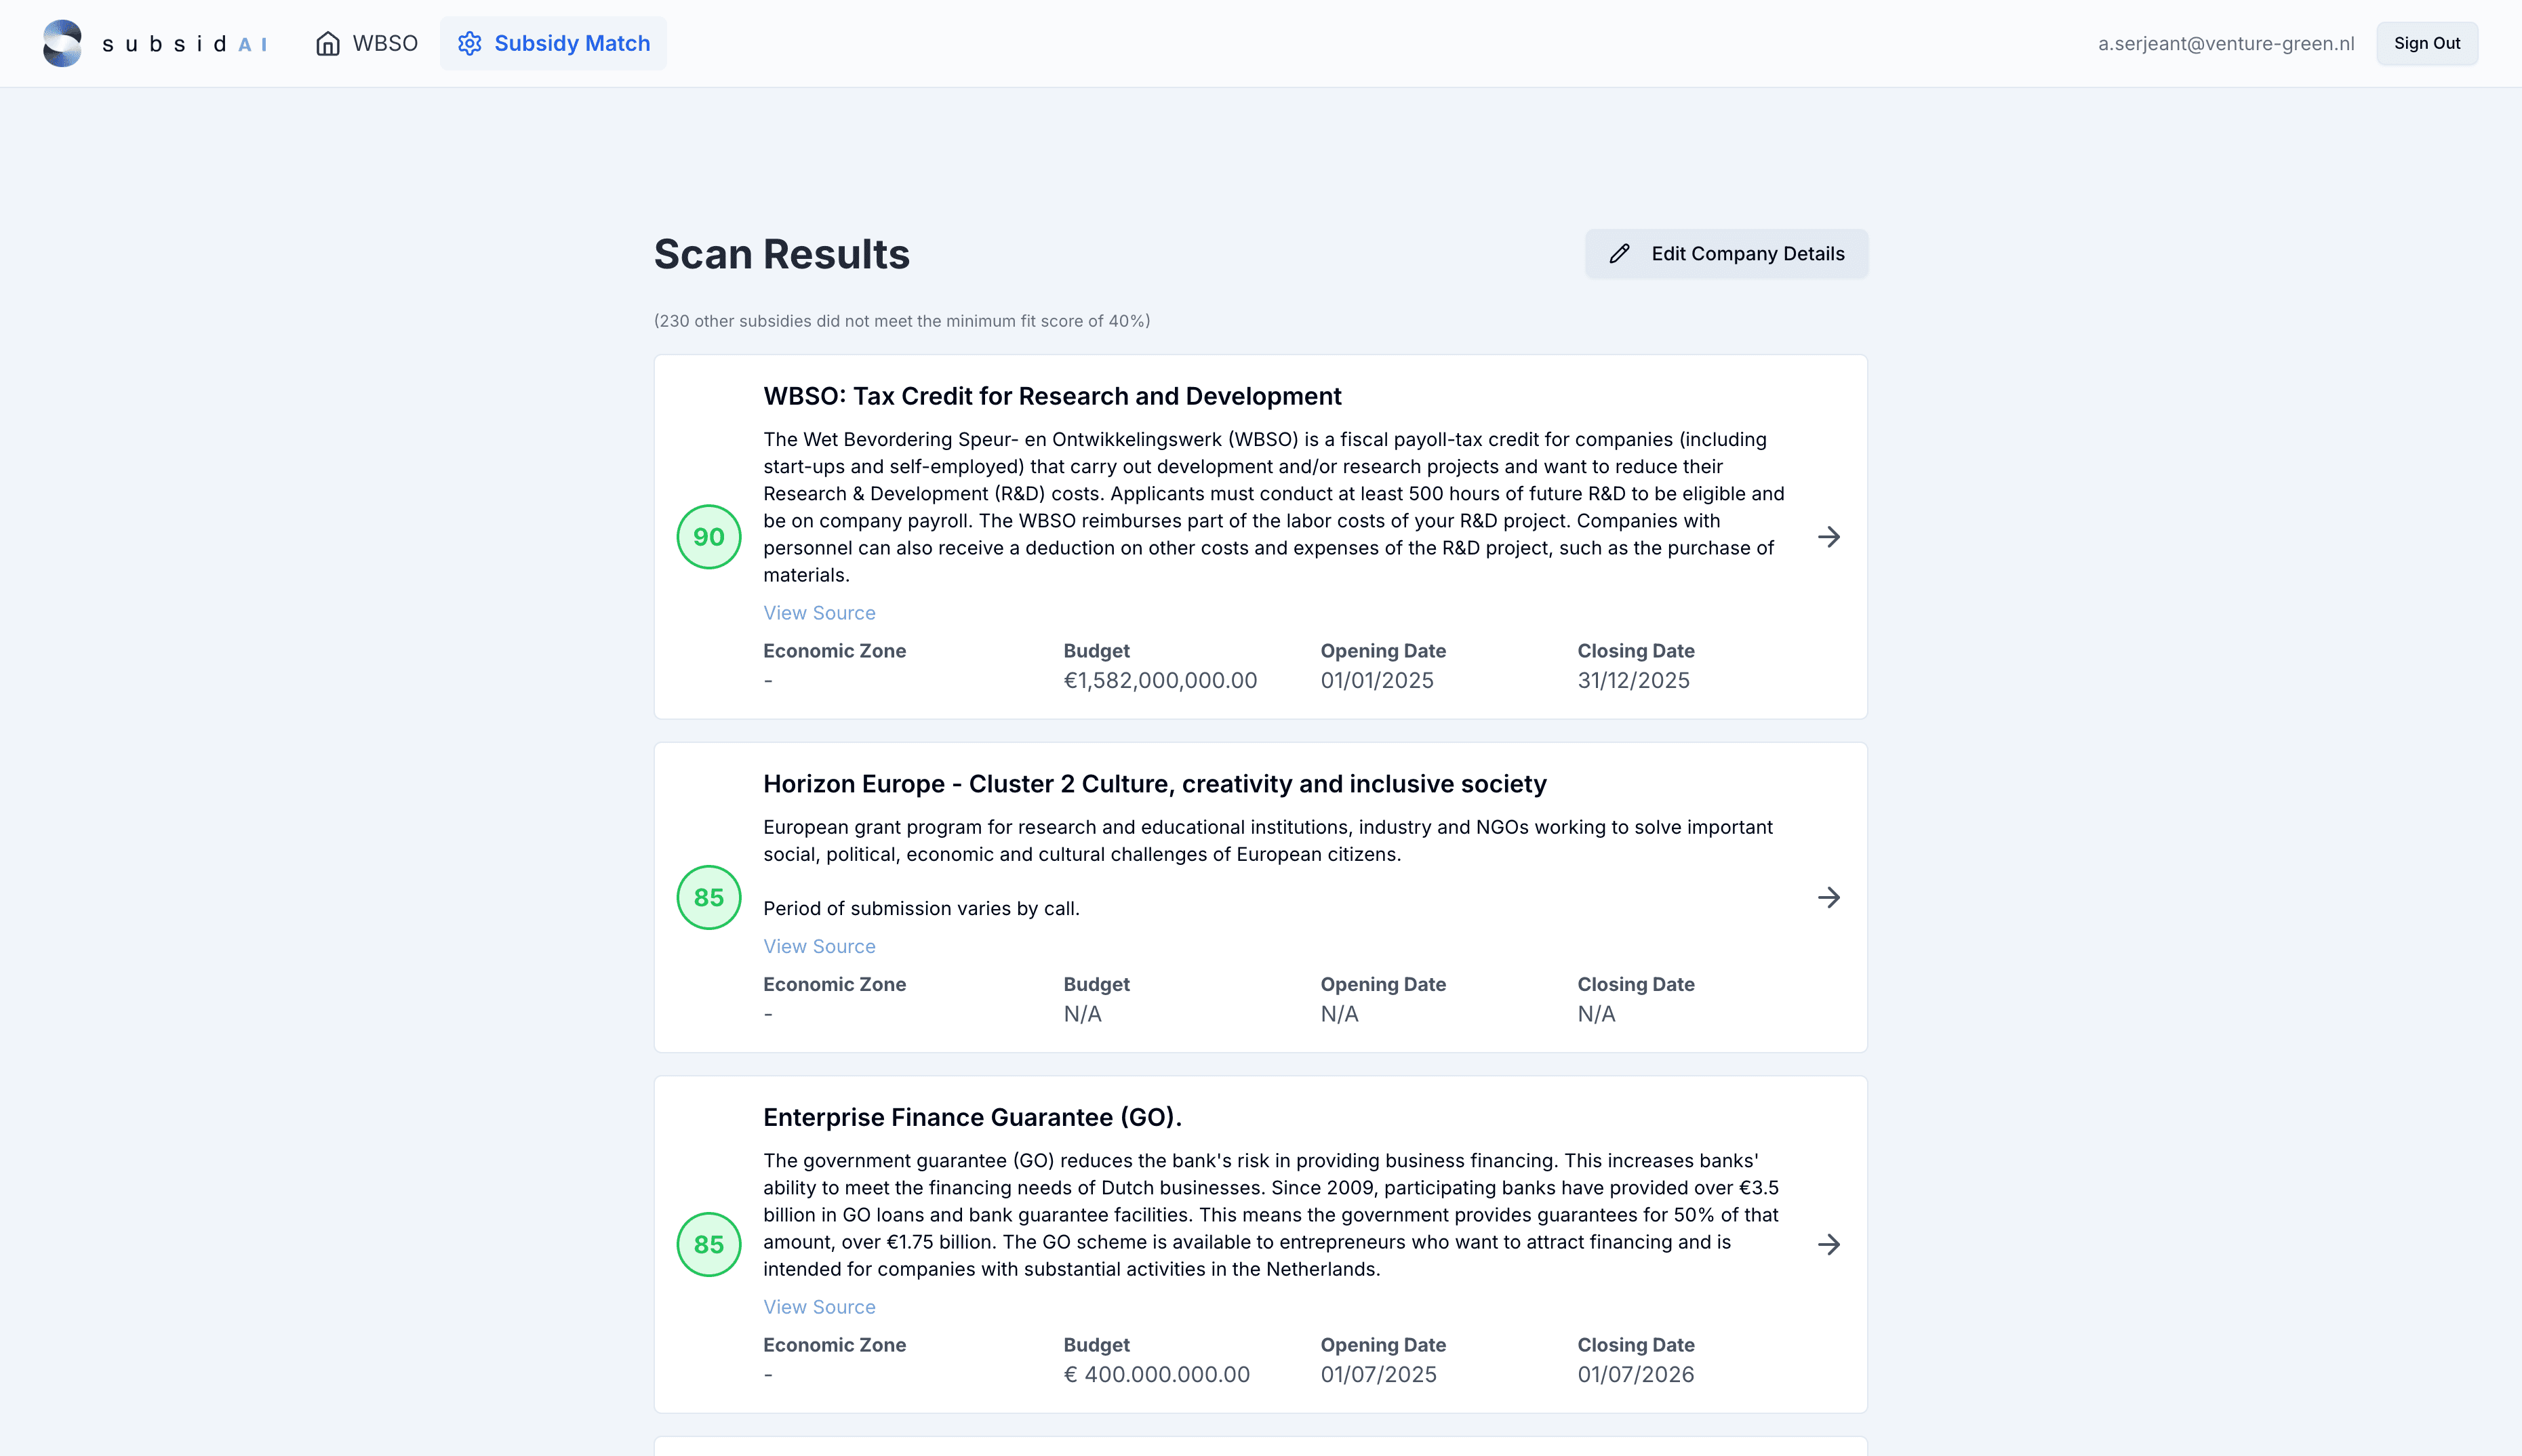Image resolution: width=2522 pixels, height=1456 pixels.
Task: Open View Source for Enterprise Finance Guarantee
Action: pyautogui.click(x=819, y=1307)
